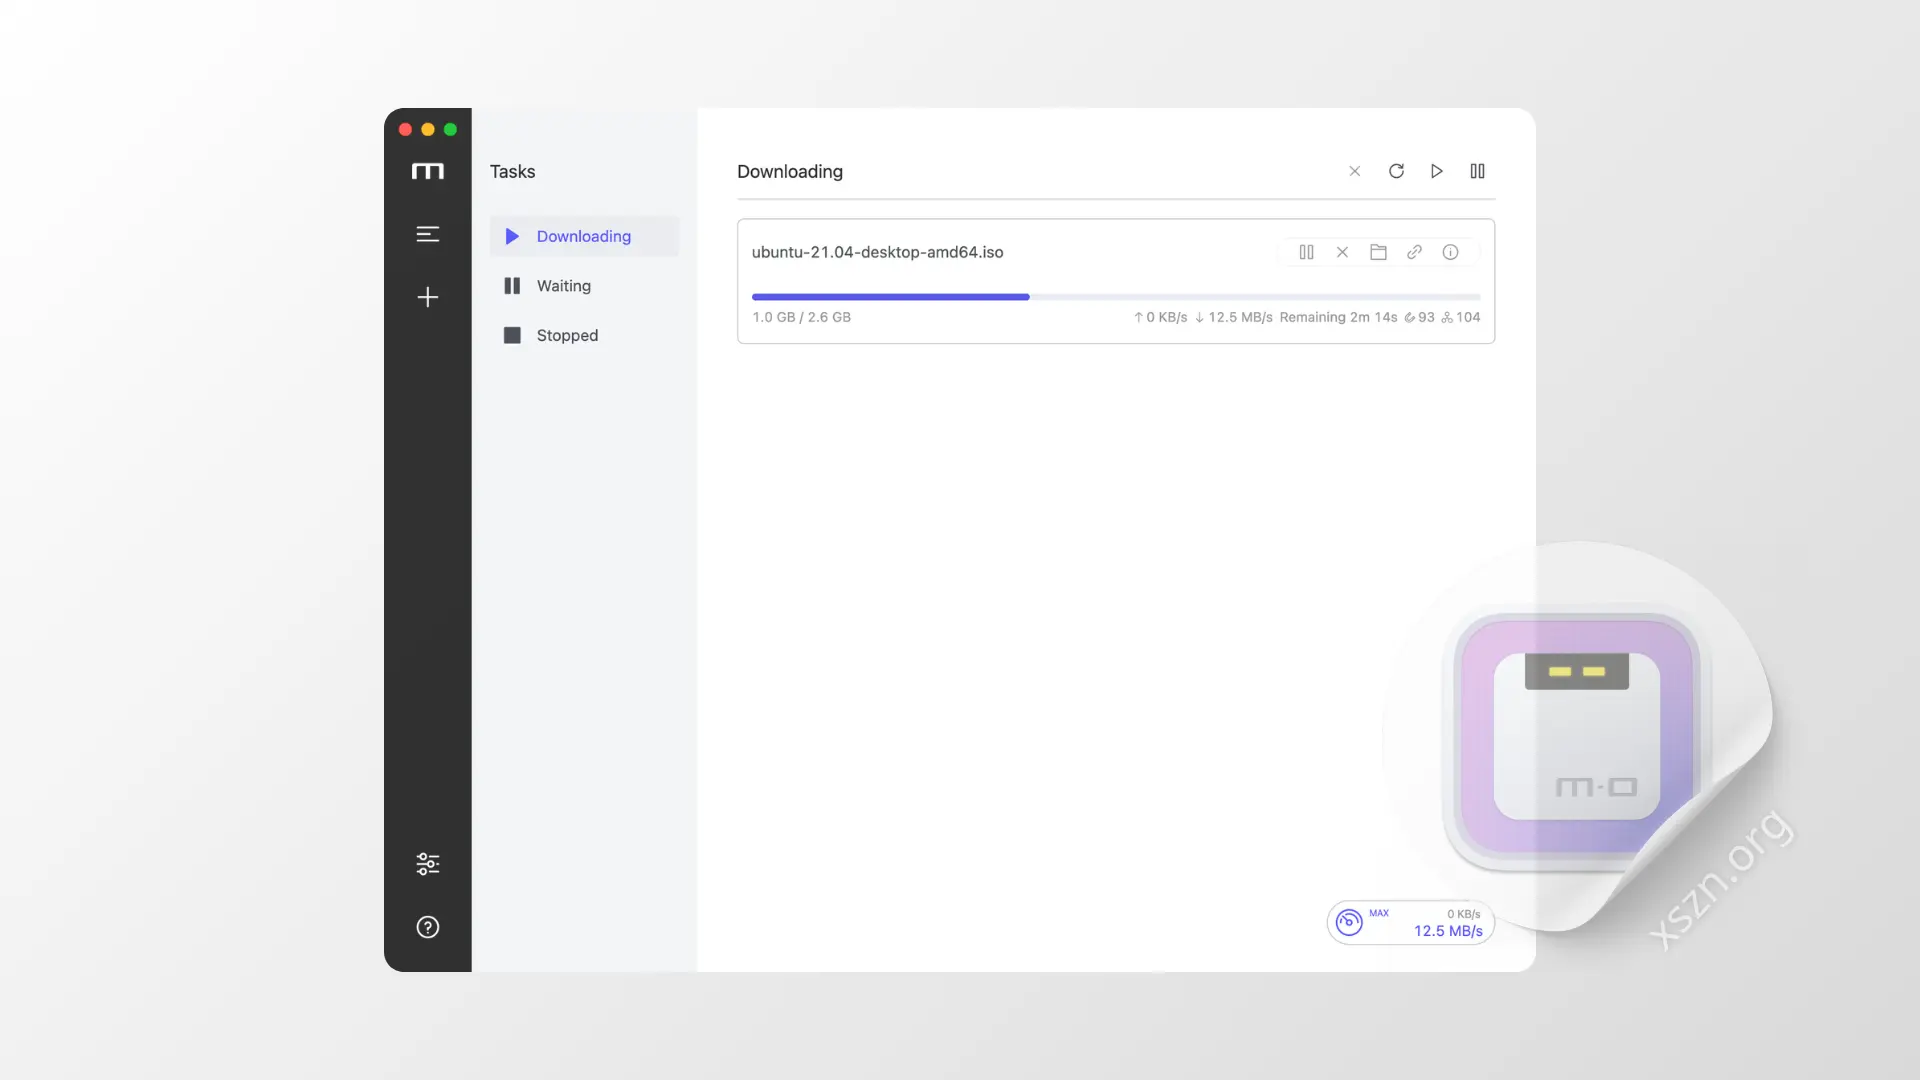The height and width of the screenshot is (1080, 1920).
Task: Show ubuntu iso file in folder
Action: coord(1378,252)
